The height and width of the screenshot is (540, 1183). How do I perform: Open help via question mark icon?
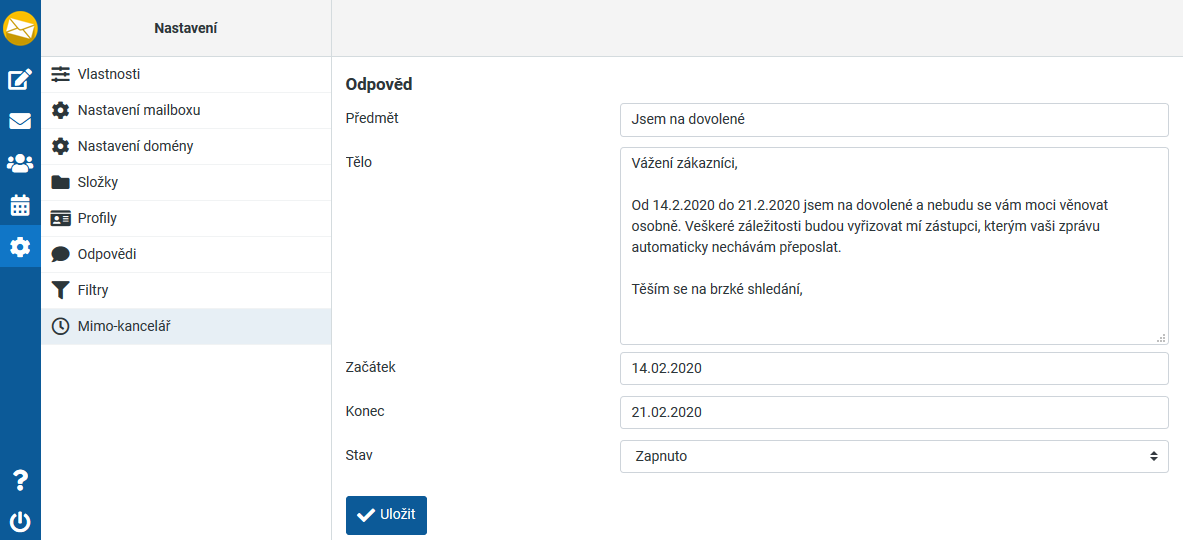[20, 480]
